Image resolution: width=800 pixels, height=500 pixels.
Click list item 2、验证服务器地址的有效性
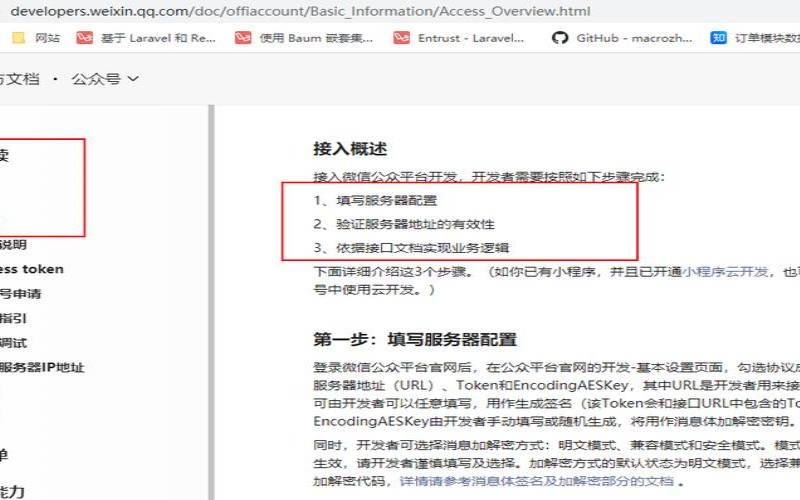[404, 224]
